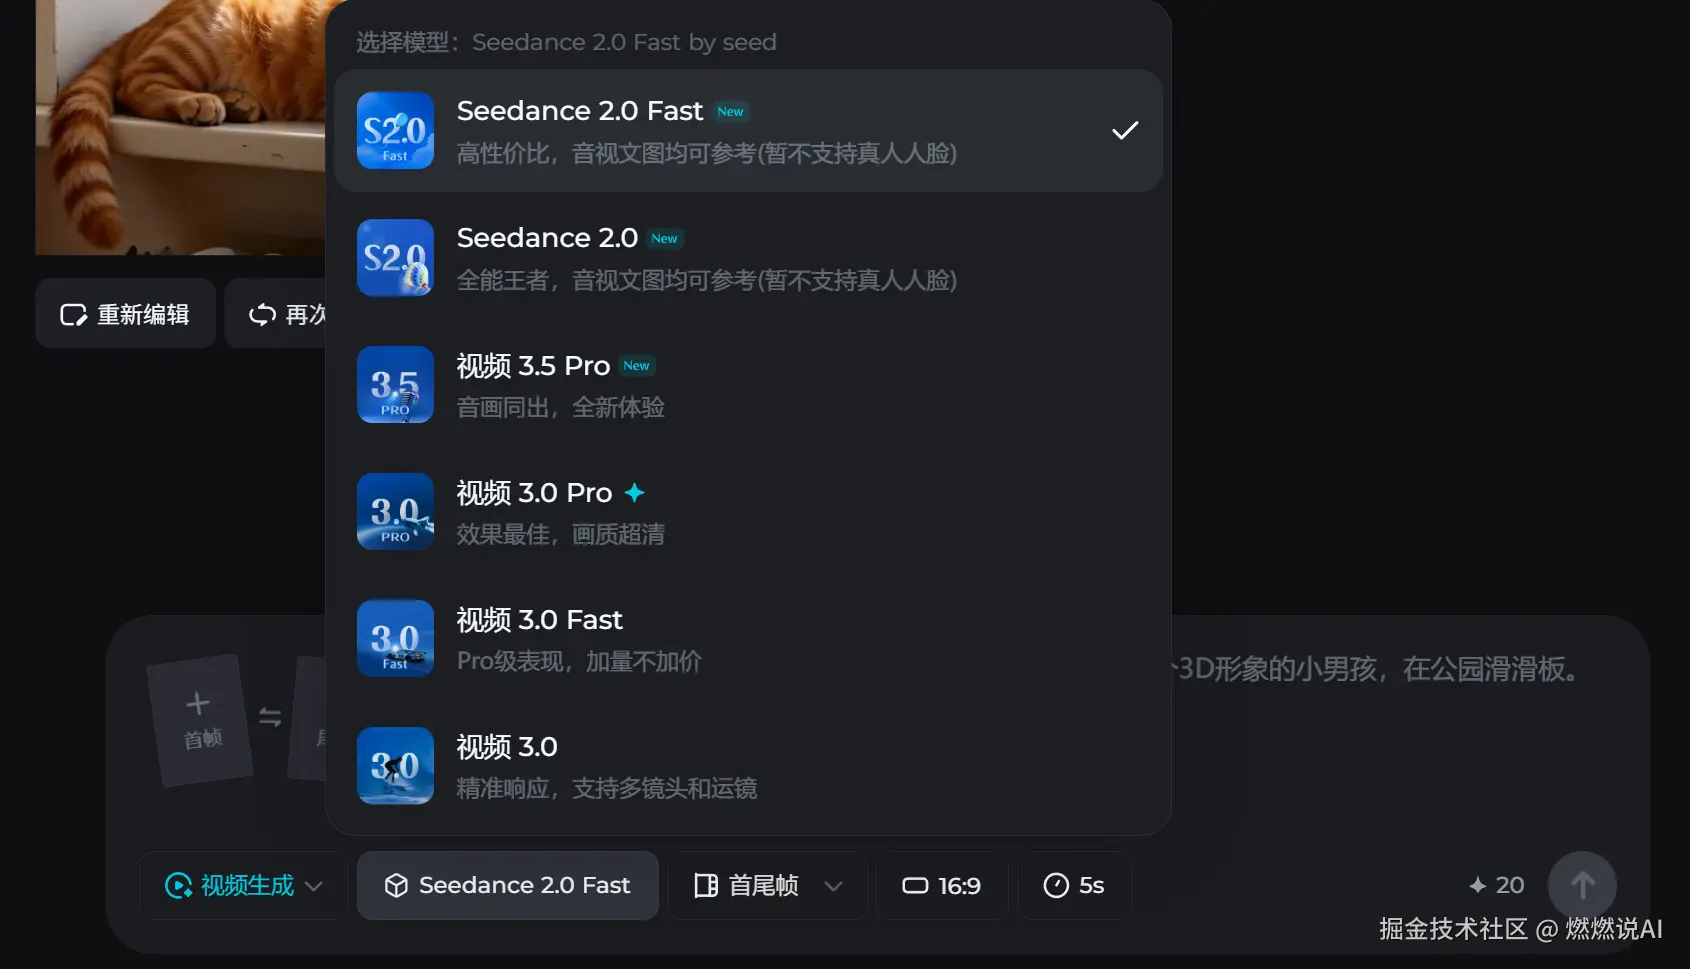Click the clock icon in duration button

click(1056, 885)
